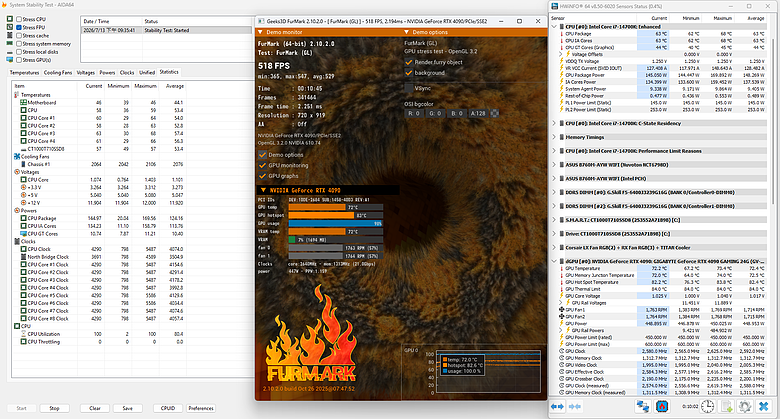Image resolution: width=780 pixels, height=419 pixels.
Task: Toggle FurMark background checkbox
Action: coord(409,73)
